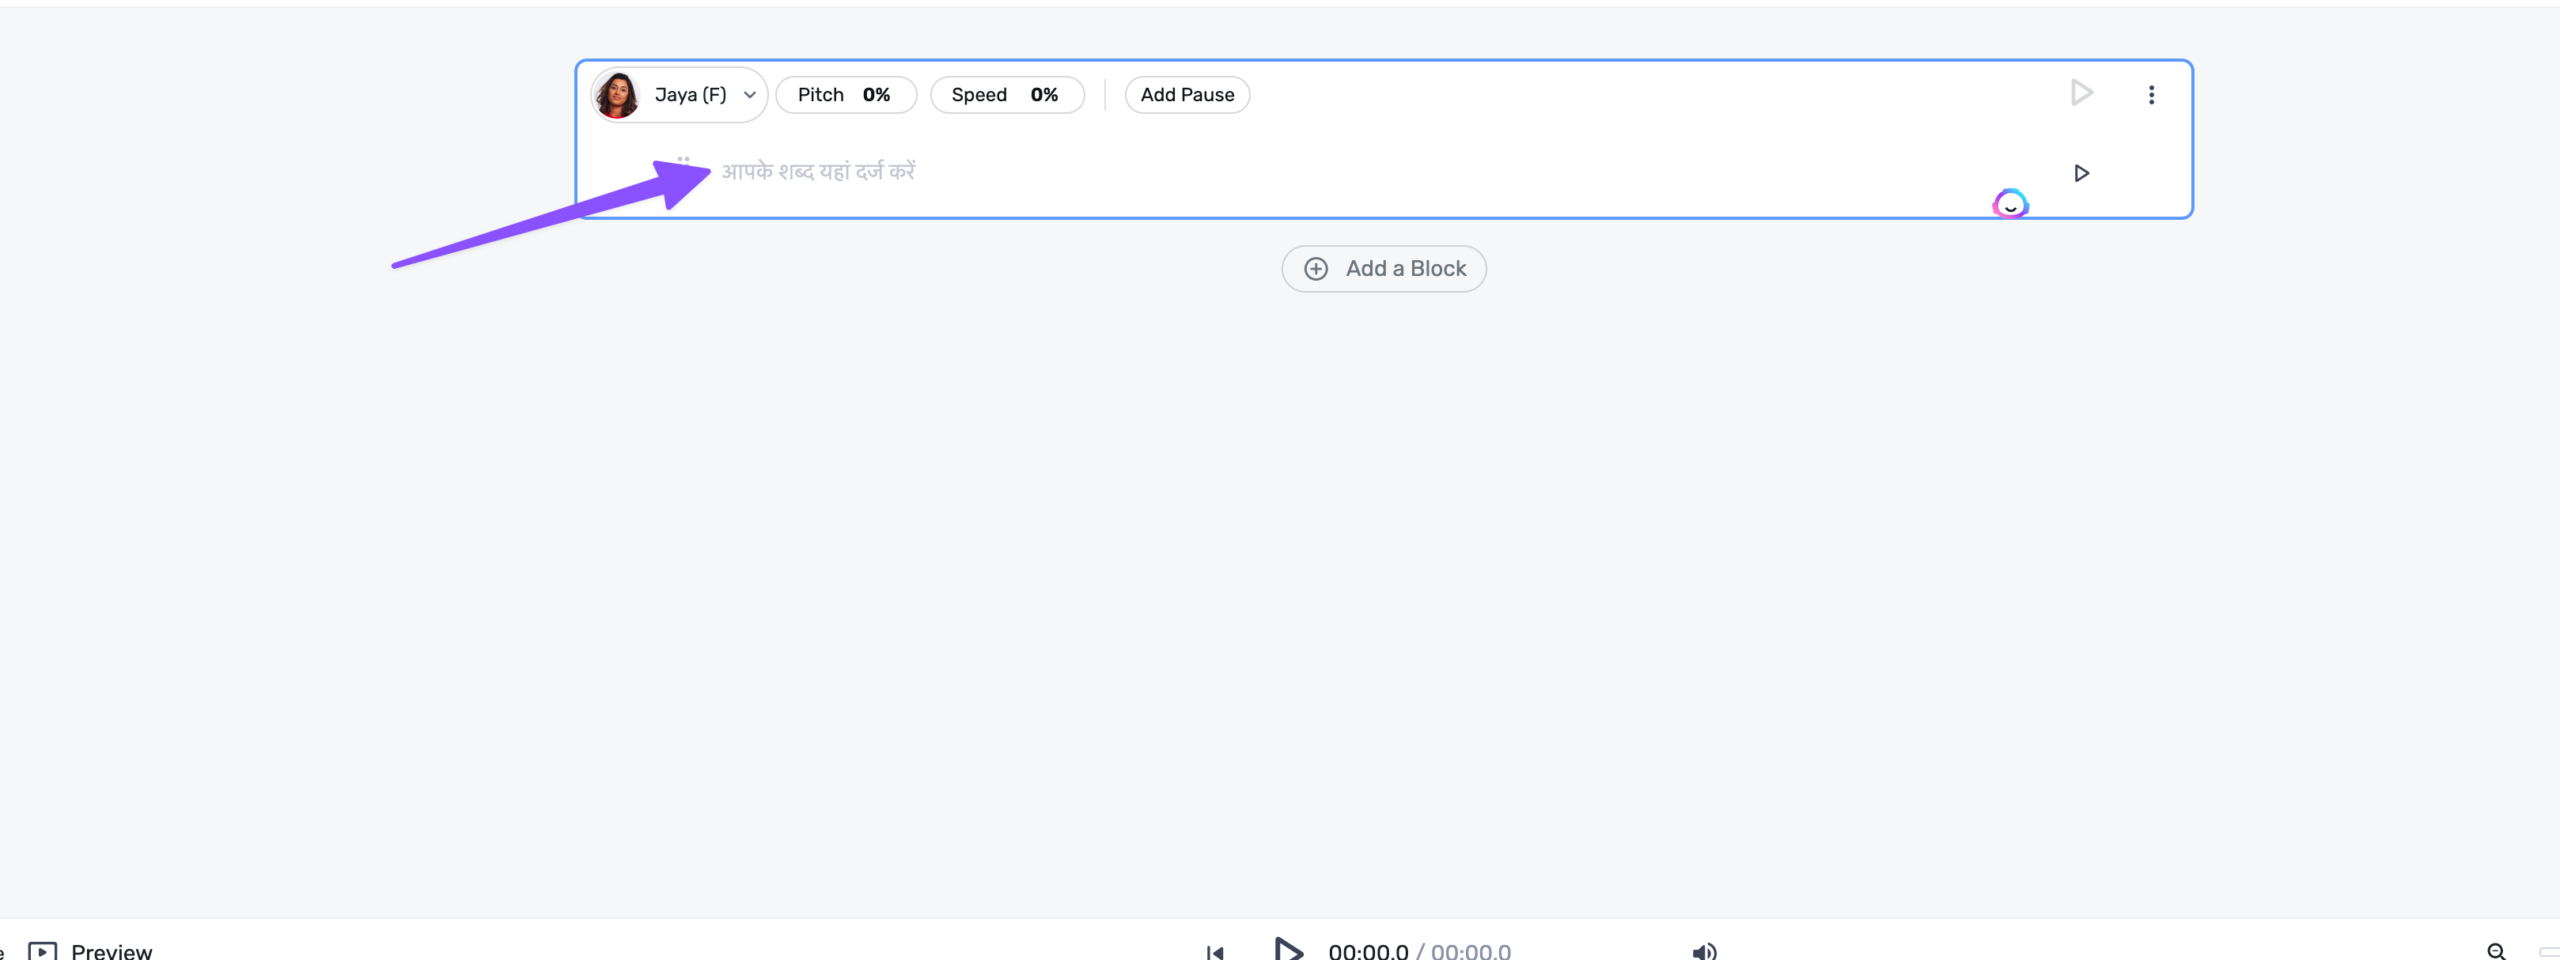Viewport: 2560px width, 960px height.
Task: Open the block's three-dot options menu
Action: coord(2151,95)
